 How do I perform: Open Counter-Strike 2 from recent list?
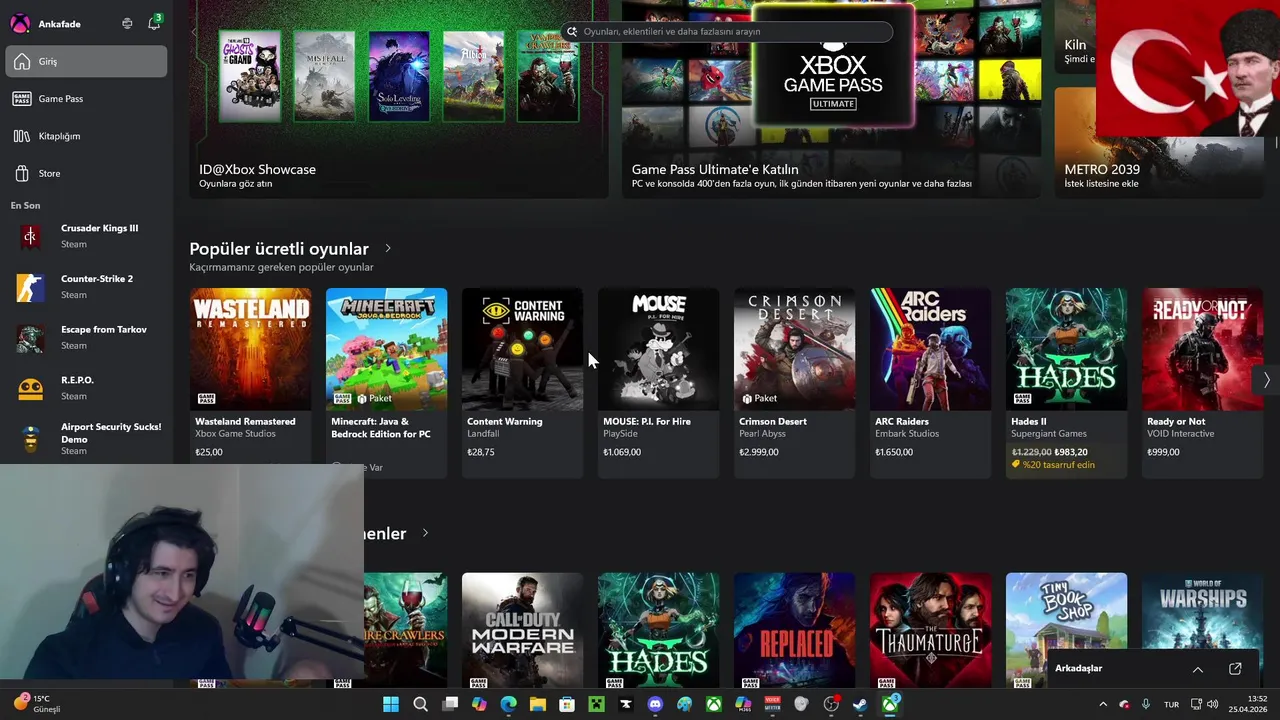click(86, 287)
